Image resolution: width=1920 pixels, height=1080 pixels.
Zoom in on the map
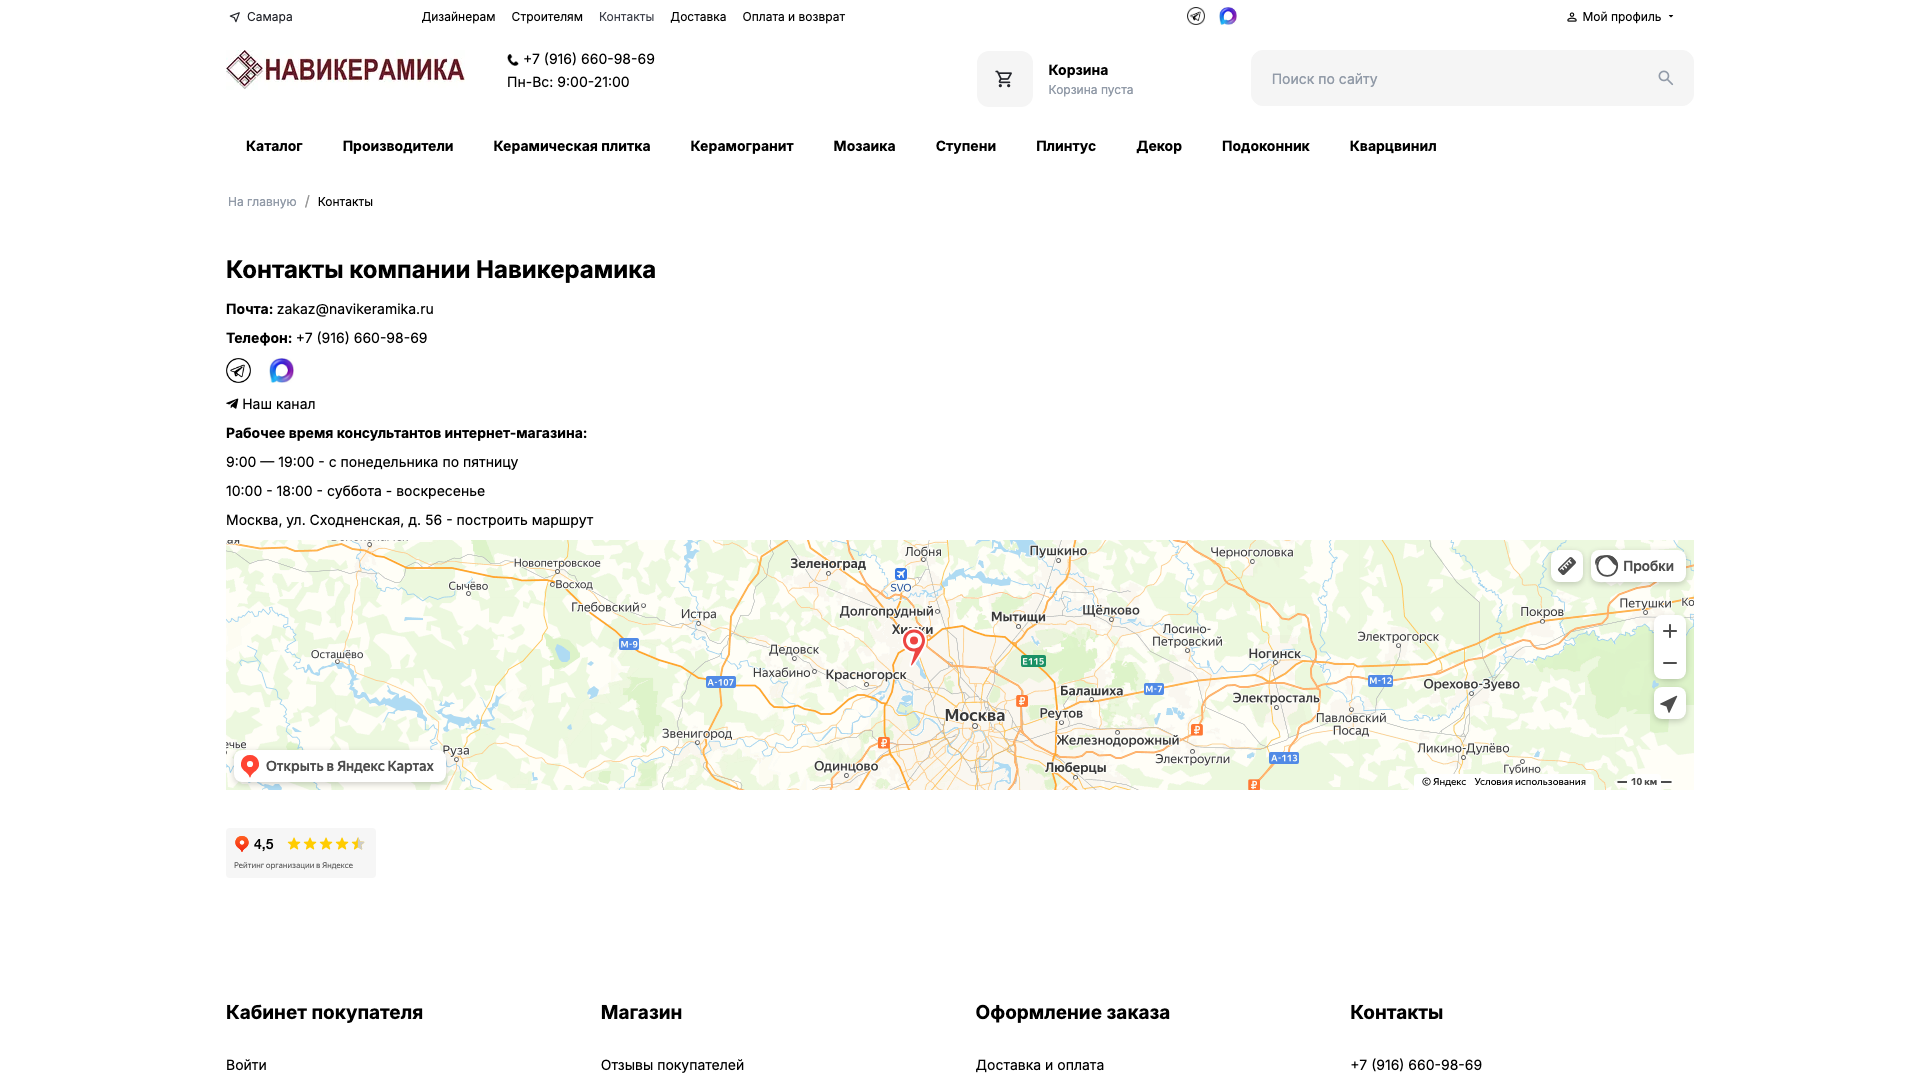(1670, 631)
